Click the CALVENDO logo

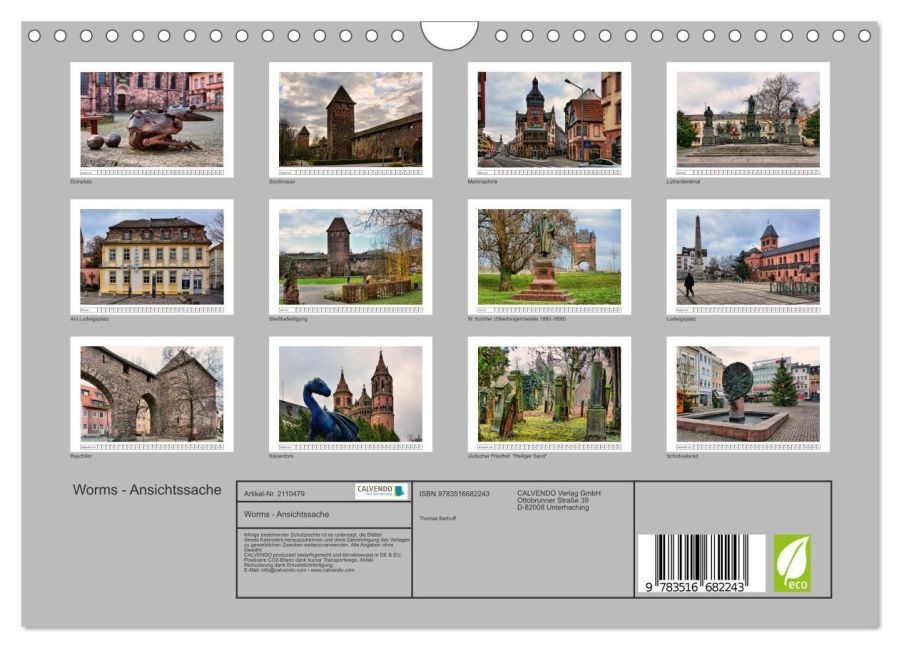[x=381, y=491]
